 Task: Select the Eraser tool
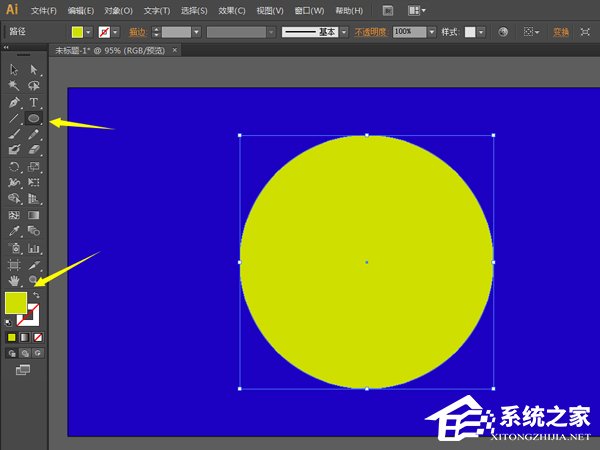tap(34, 149)
